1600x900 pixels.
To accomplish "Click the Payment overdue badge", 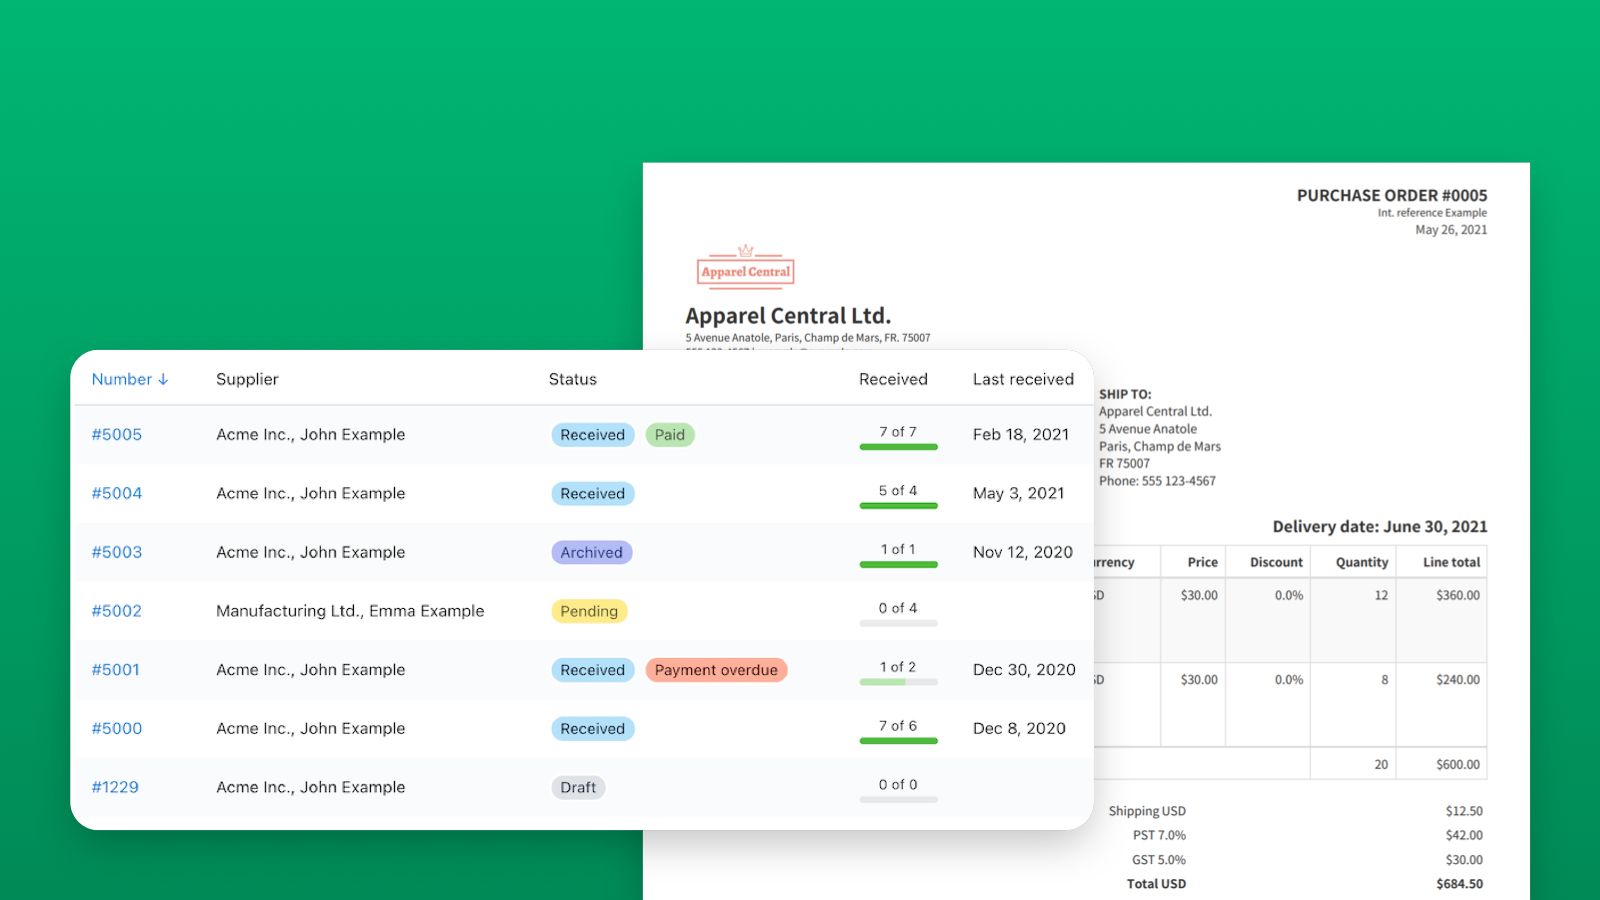I will (x=716, y=670).
